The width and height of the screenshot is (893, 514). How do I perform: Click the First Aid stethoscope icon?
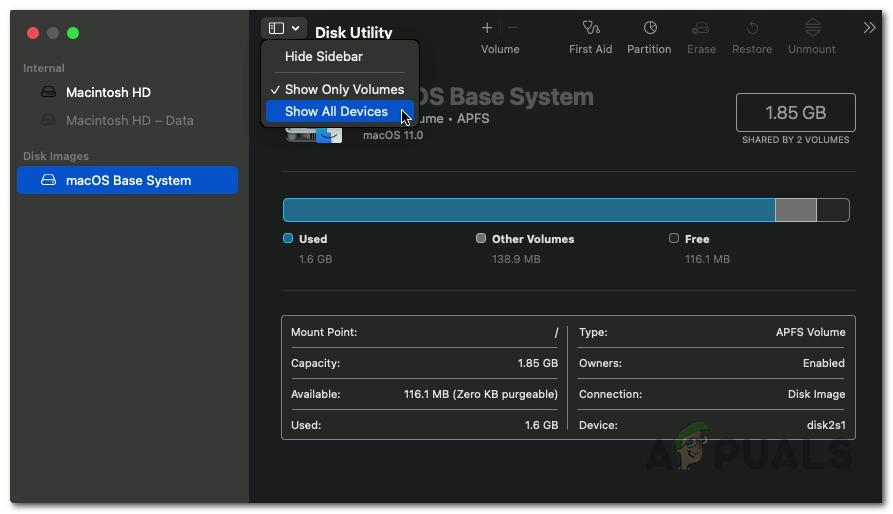click(x=590, y=28)
